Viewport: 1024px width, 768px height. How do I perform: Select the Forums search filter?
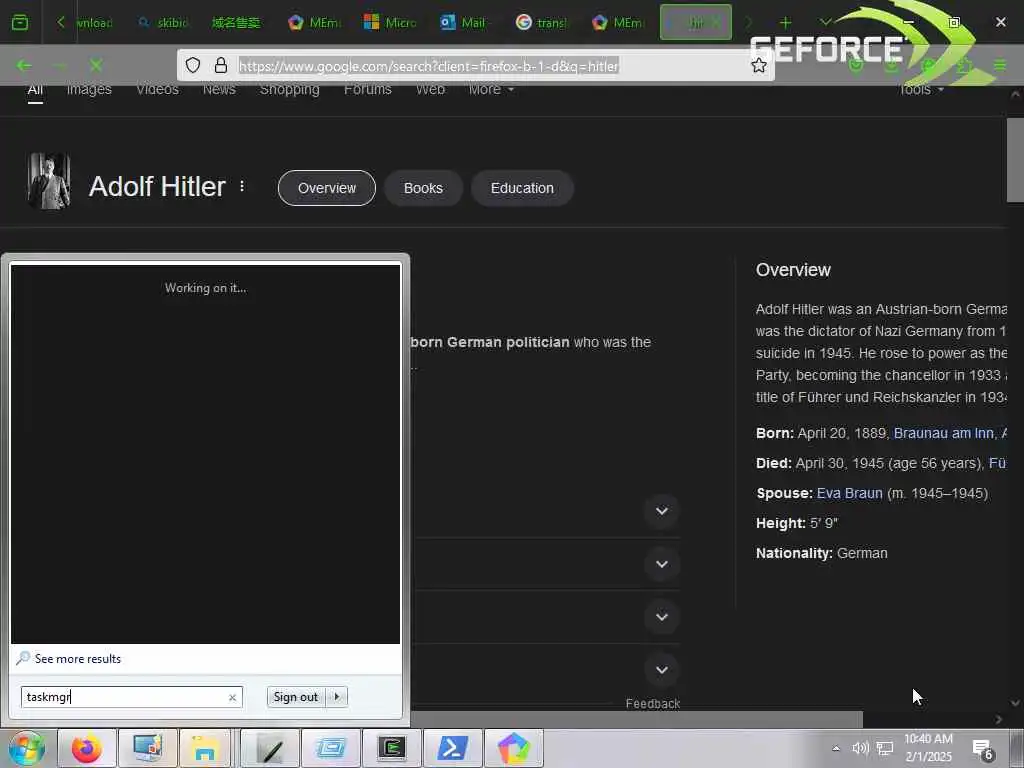(368, 90)
